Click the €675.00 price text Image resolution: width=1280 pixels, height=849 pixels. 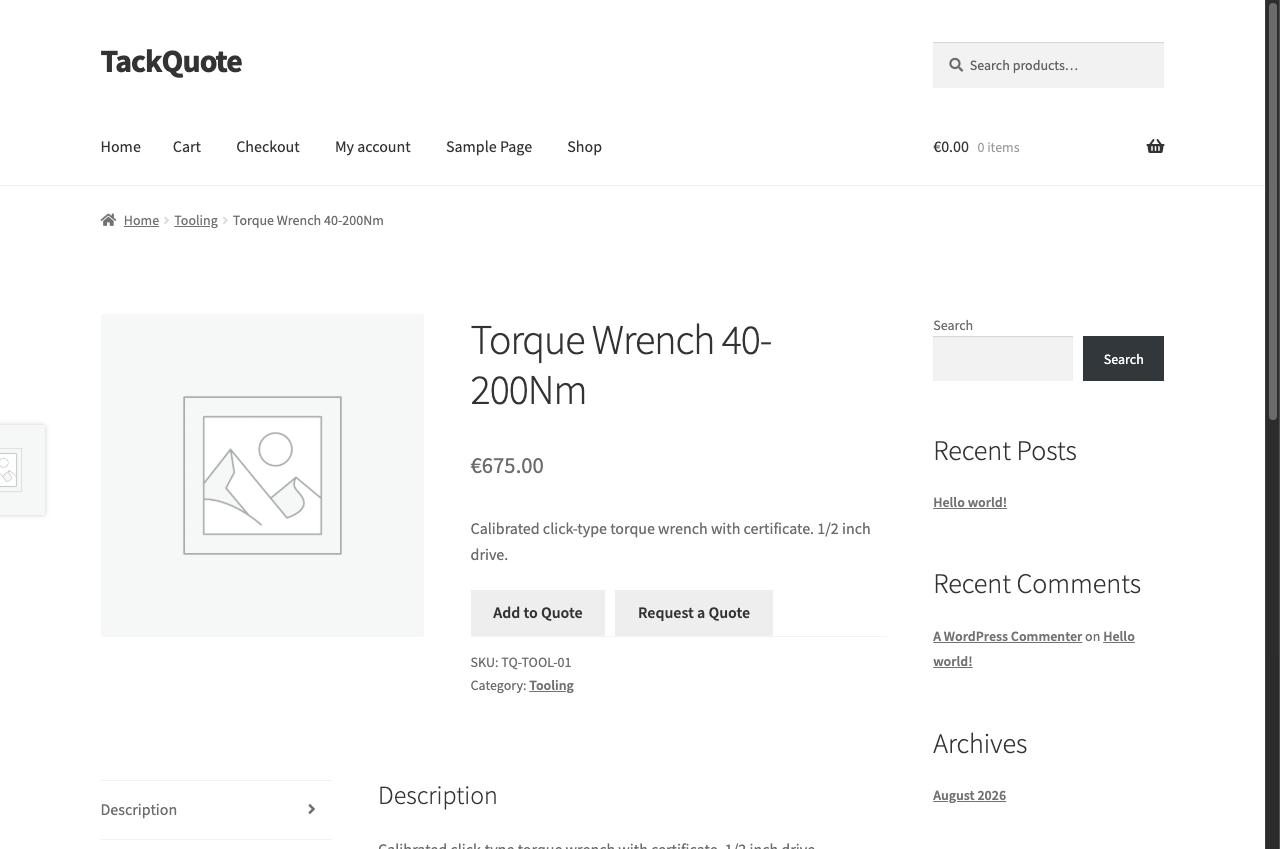click(507, 466)
